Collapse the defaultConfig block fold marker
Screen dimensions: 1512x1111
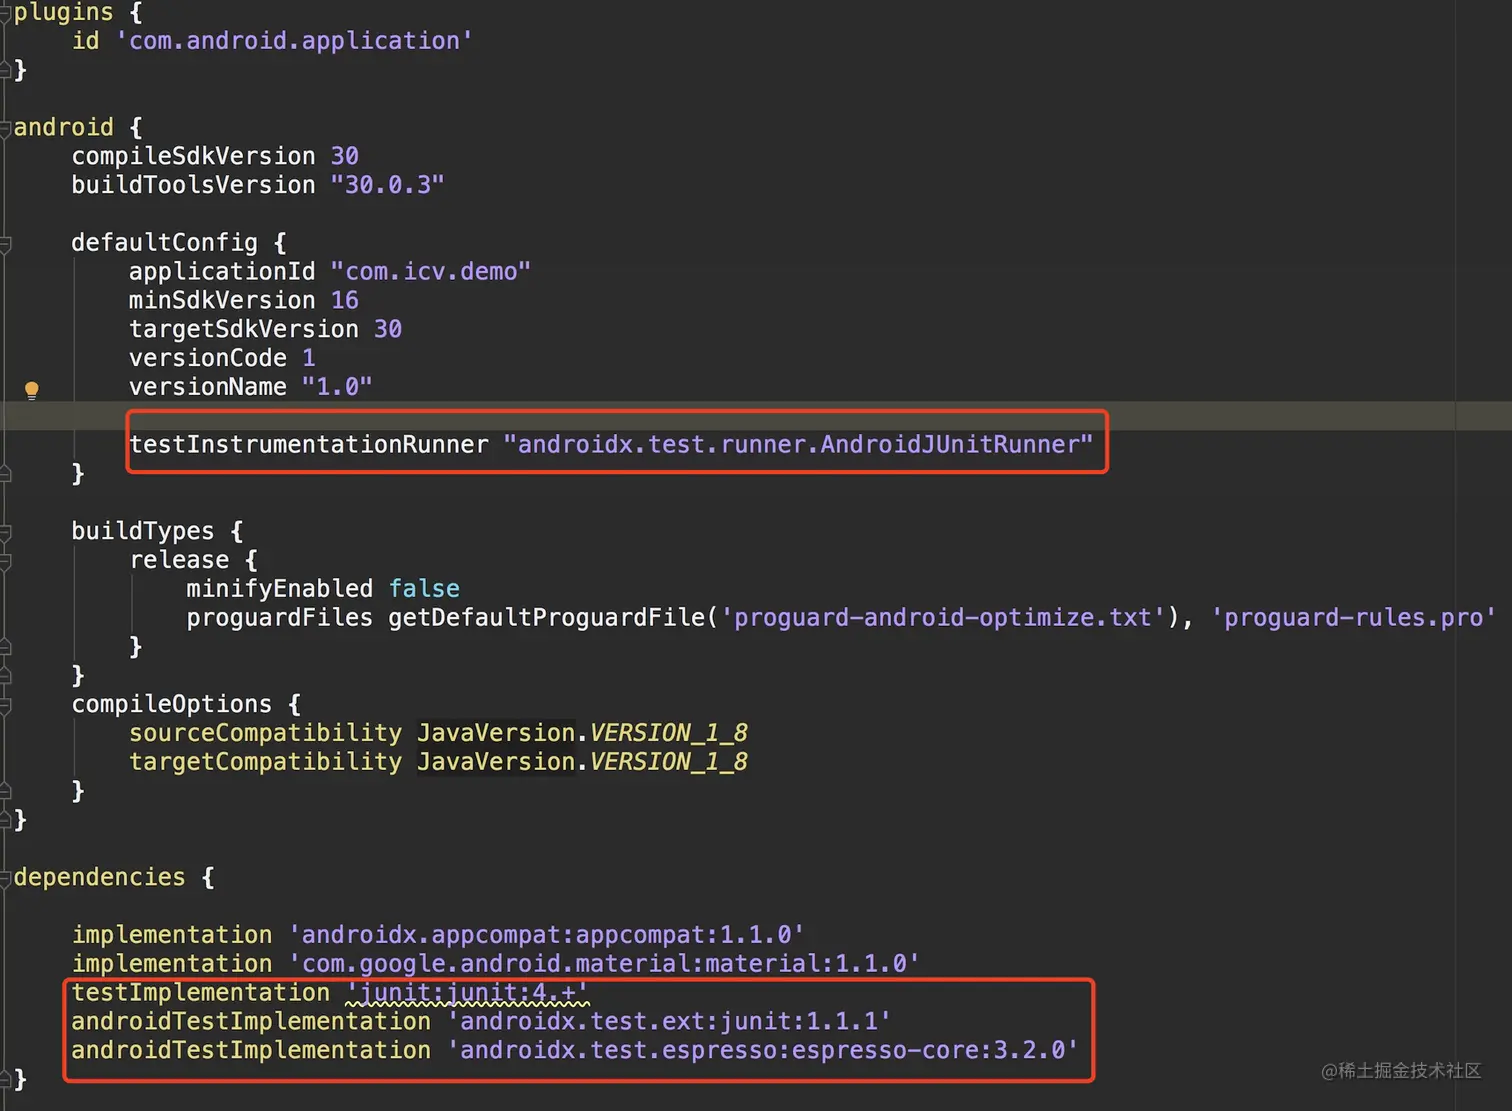tap(5, 243)
